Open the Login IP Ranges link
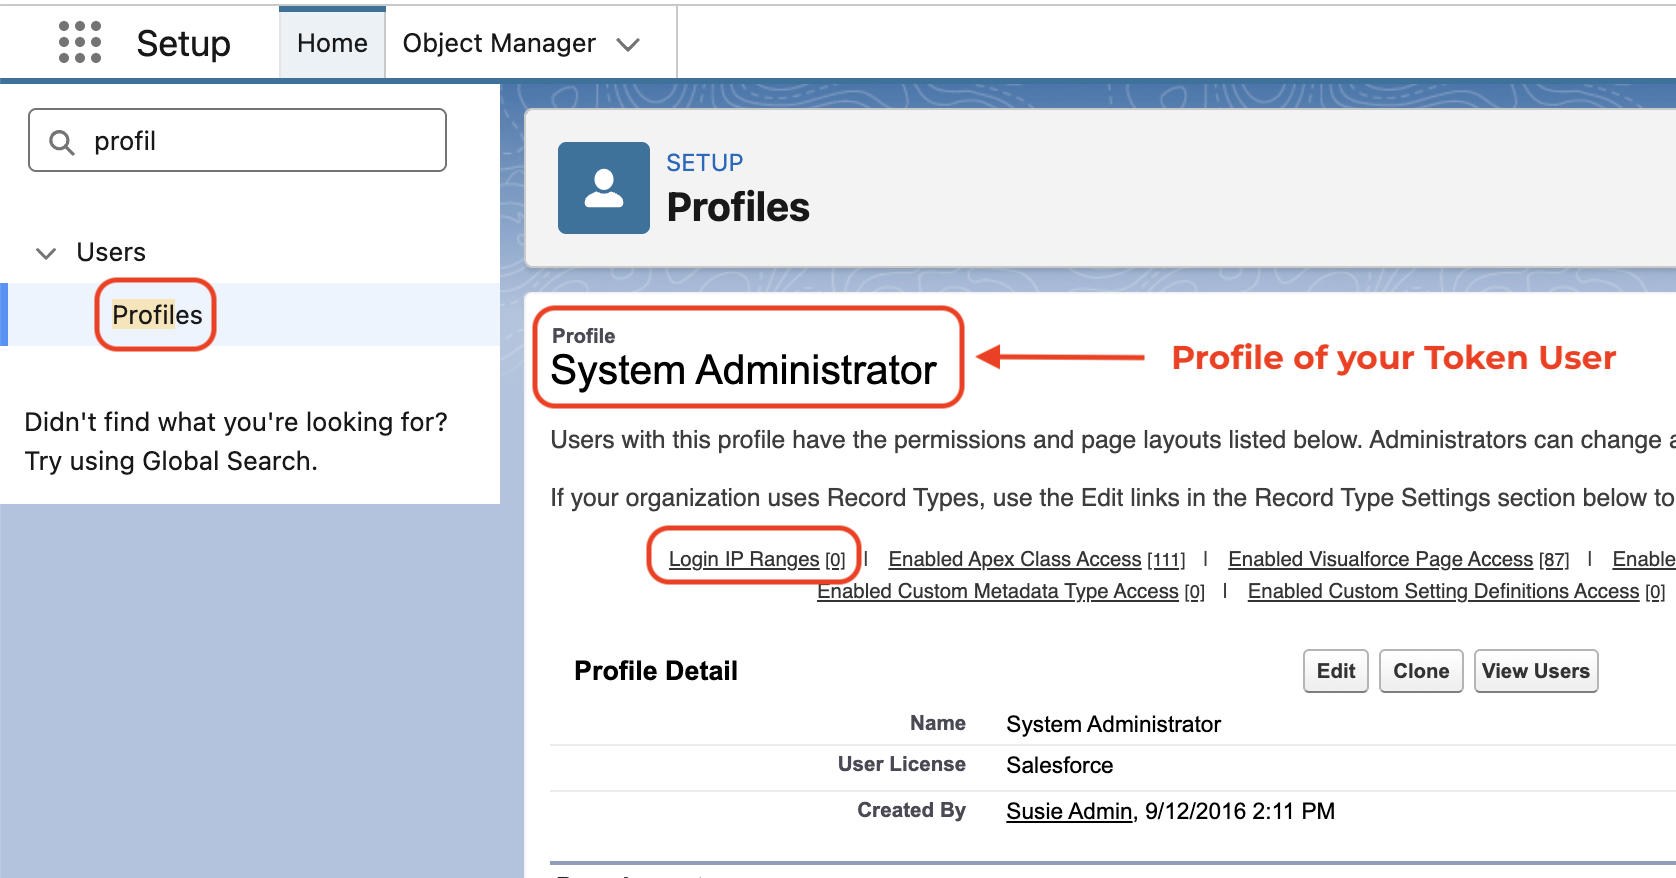The height and width of the screenshot is (878, 1676). (757, 559)
